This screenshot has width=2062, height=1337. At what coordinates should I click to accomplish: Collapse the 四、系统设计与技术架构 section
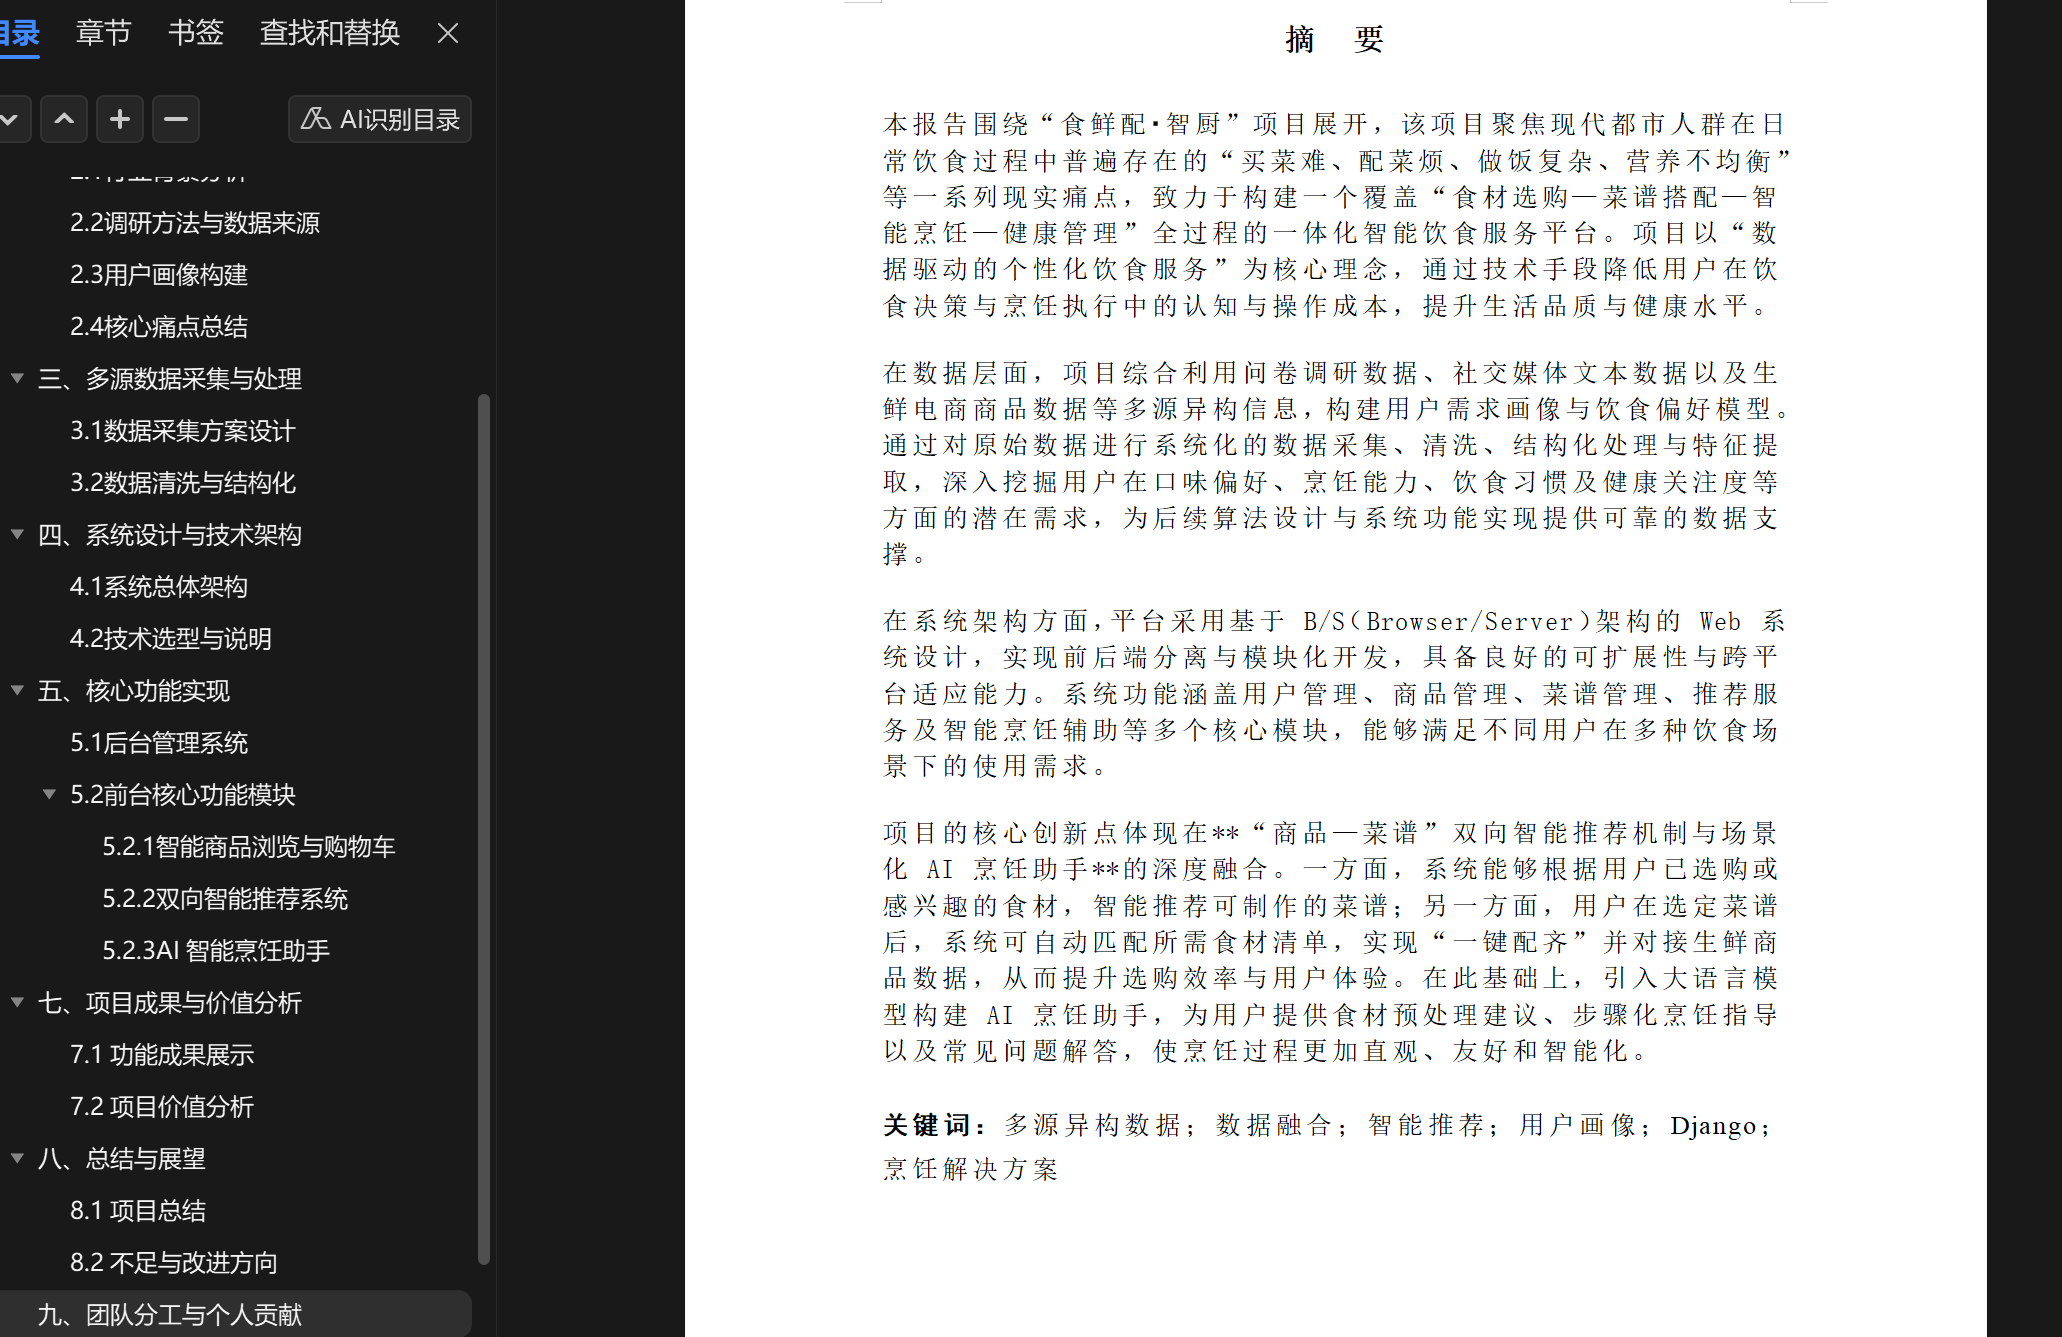[17, 534]
